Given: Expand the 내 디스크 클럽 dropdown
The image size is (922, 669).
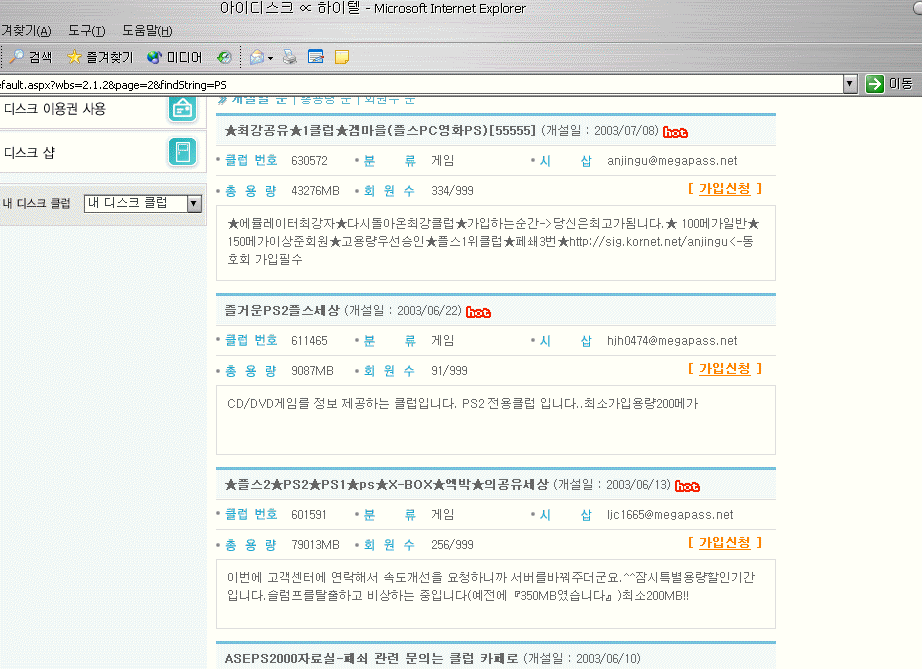Looking at the screenshot, I should point(194,203).
